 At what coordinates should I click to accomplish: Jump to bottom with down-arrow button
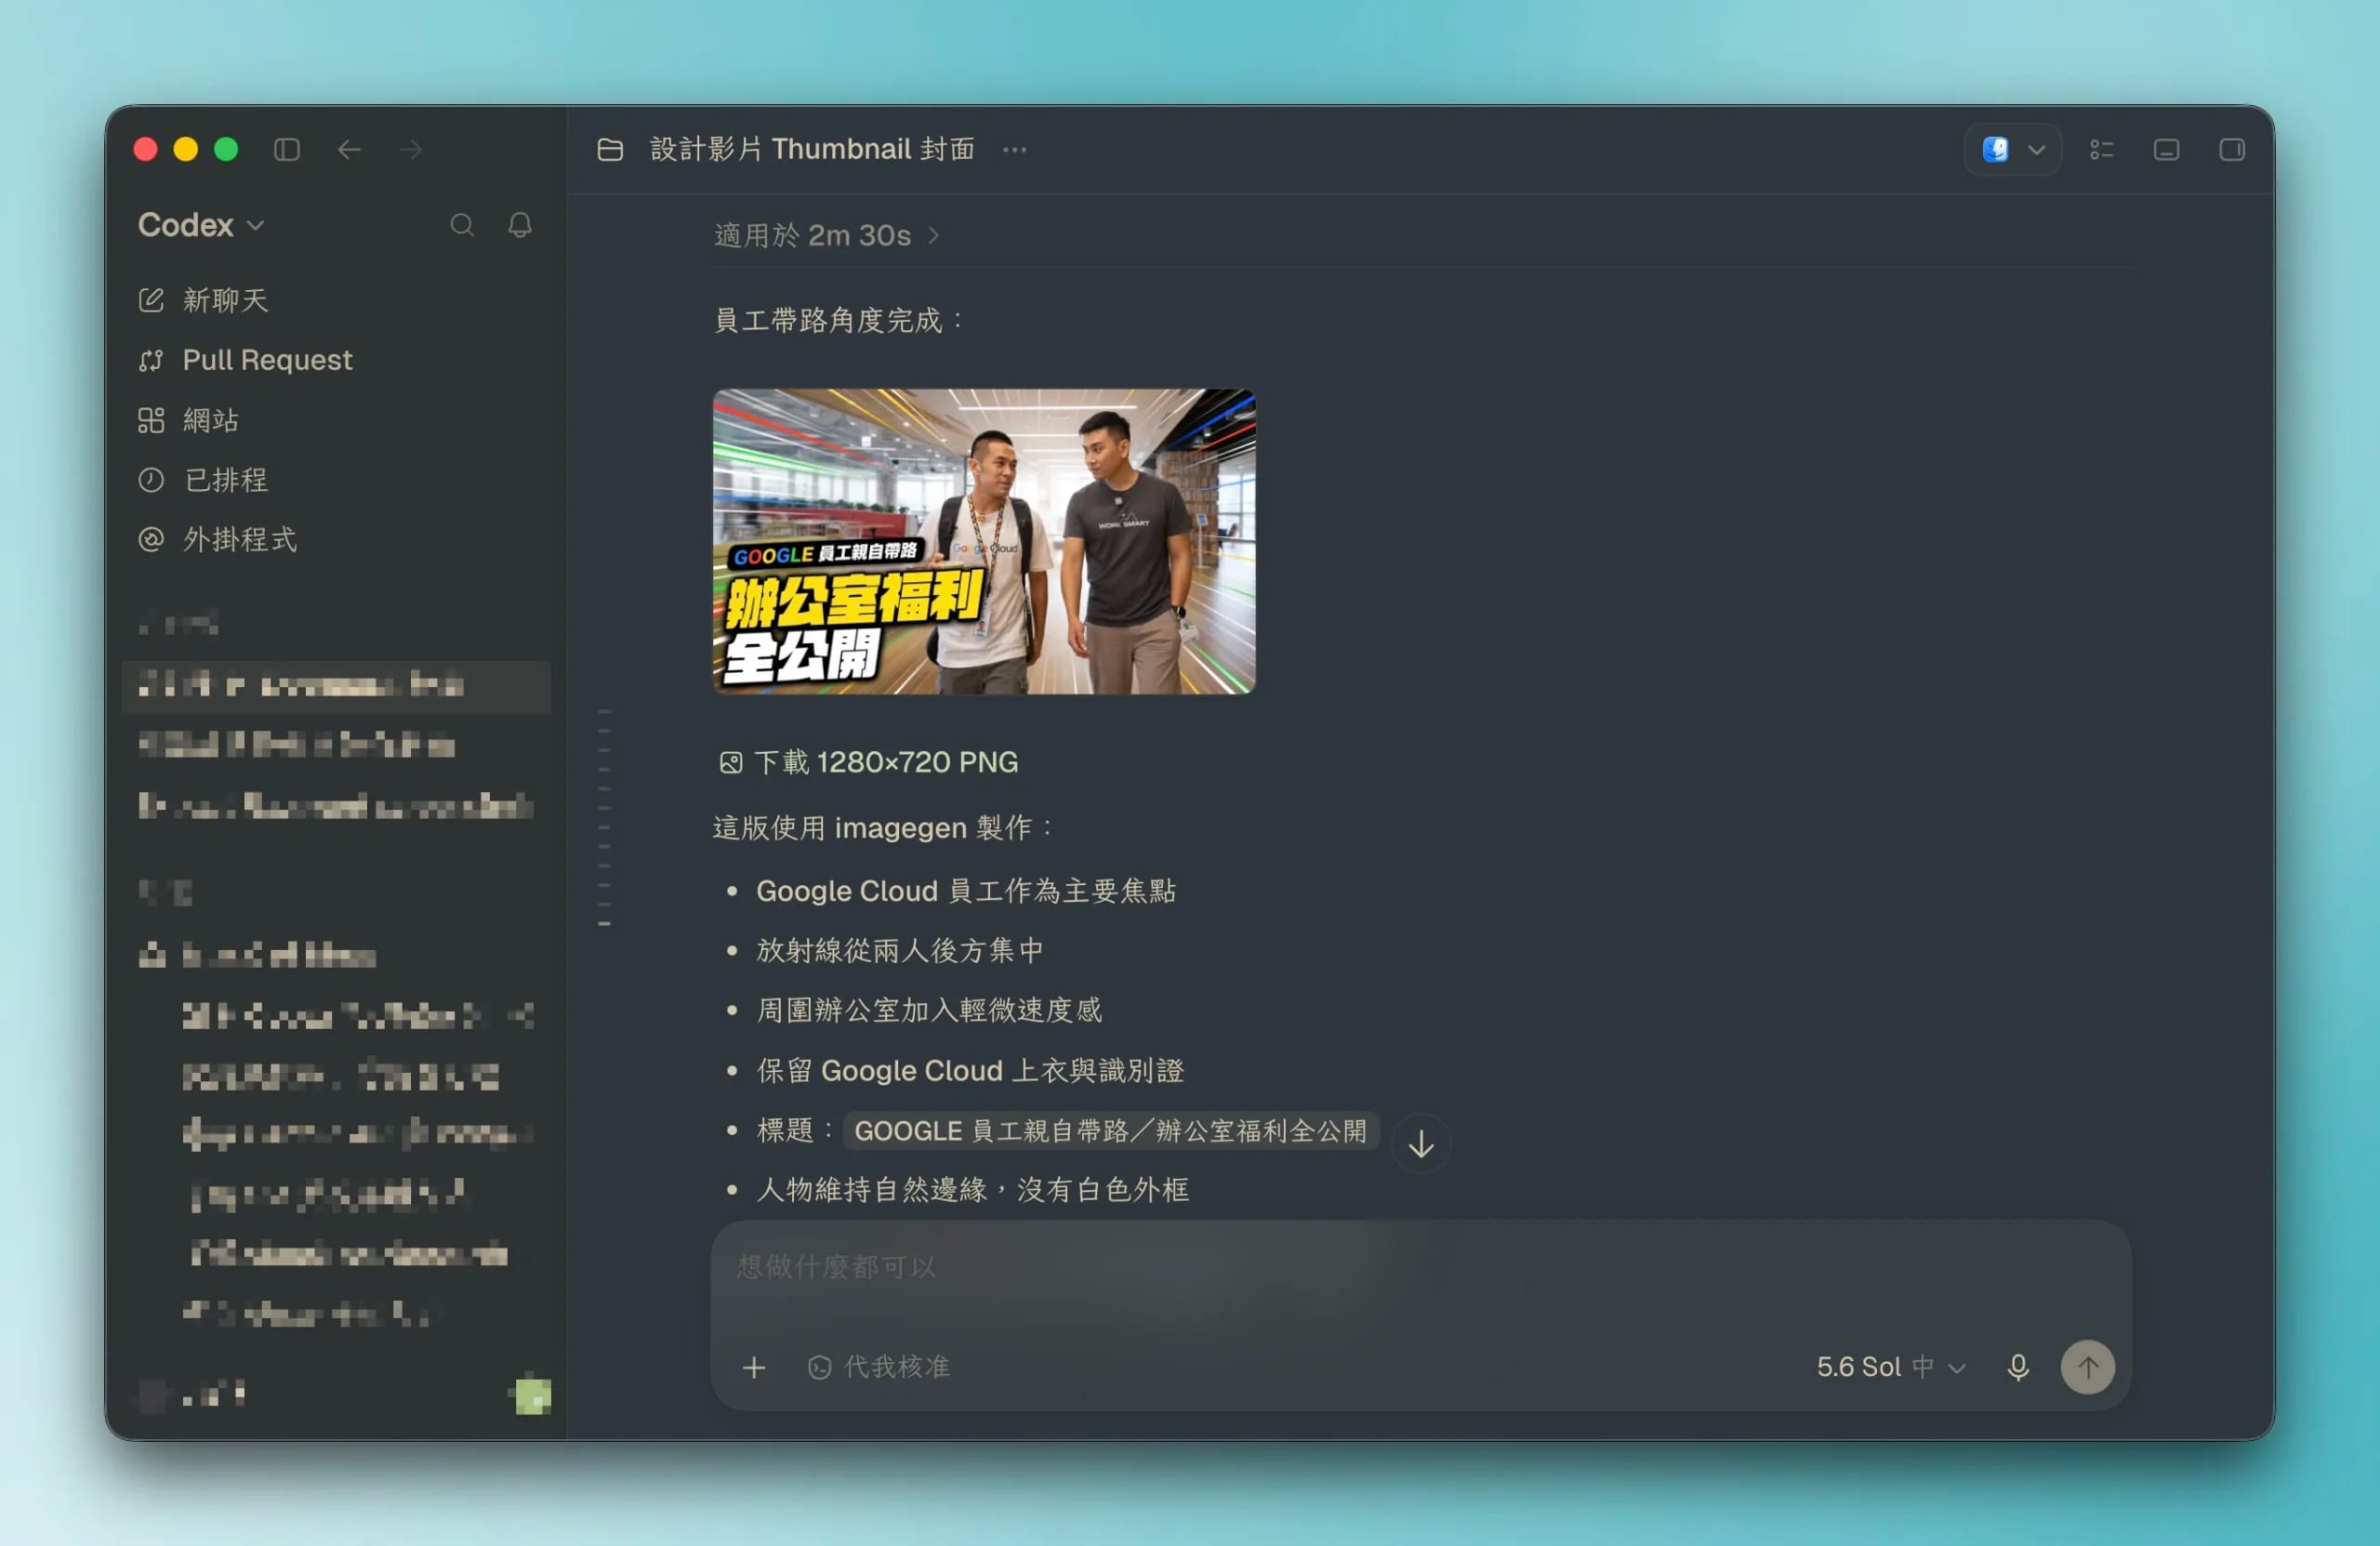[x=1421, y=1144]
